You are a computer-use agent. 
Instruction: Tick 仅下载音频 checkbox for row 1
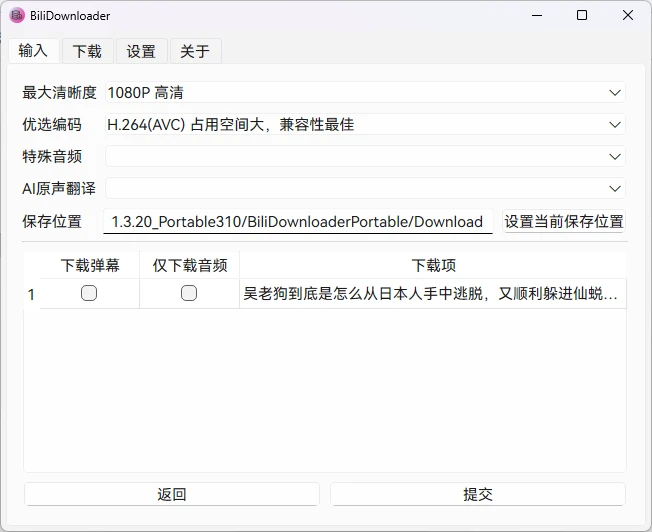189,293
